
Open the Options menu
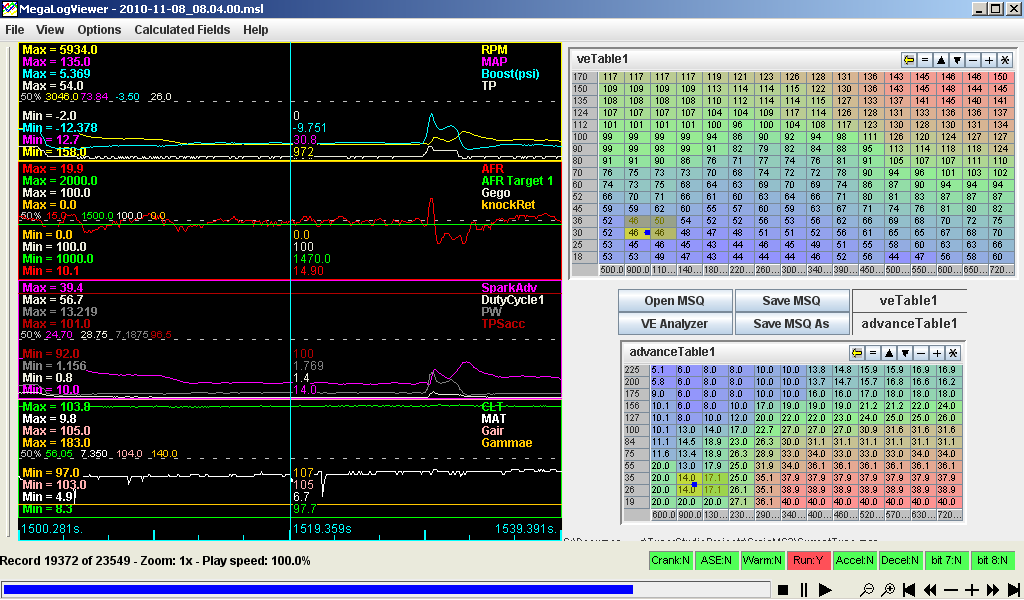99,30
